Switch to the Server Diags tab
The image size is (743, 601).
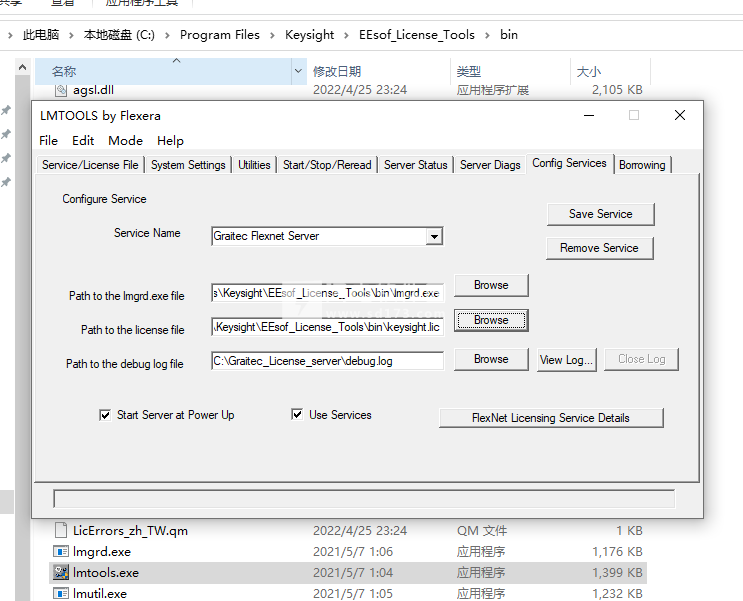pos(490,165)
